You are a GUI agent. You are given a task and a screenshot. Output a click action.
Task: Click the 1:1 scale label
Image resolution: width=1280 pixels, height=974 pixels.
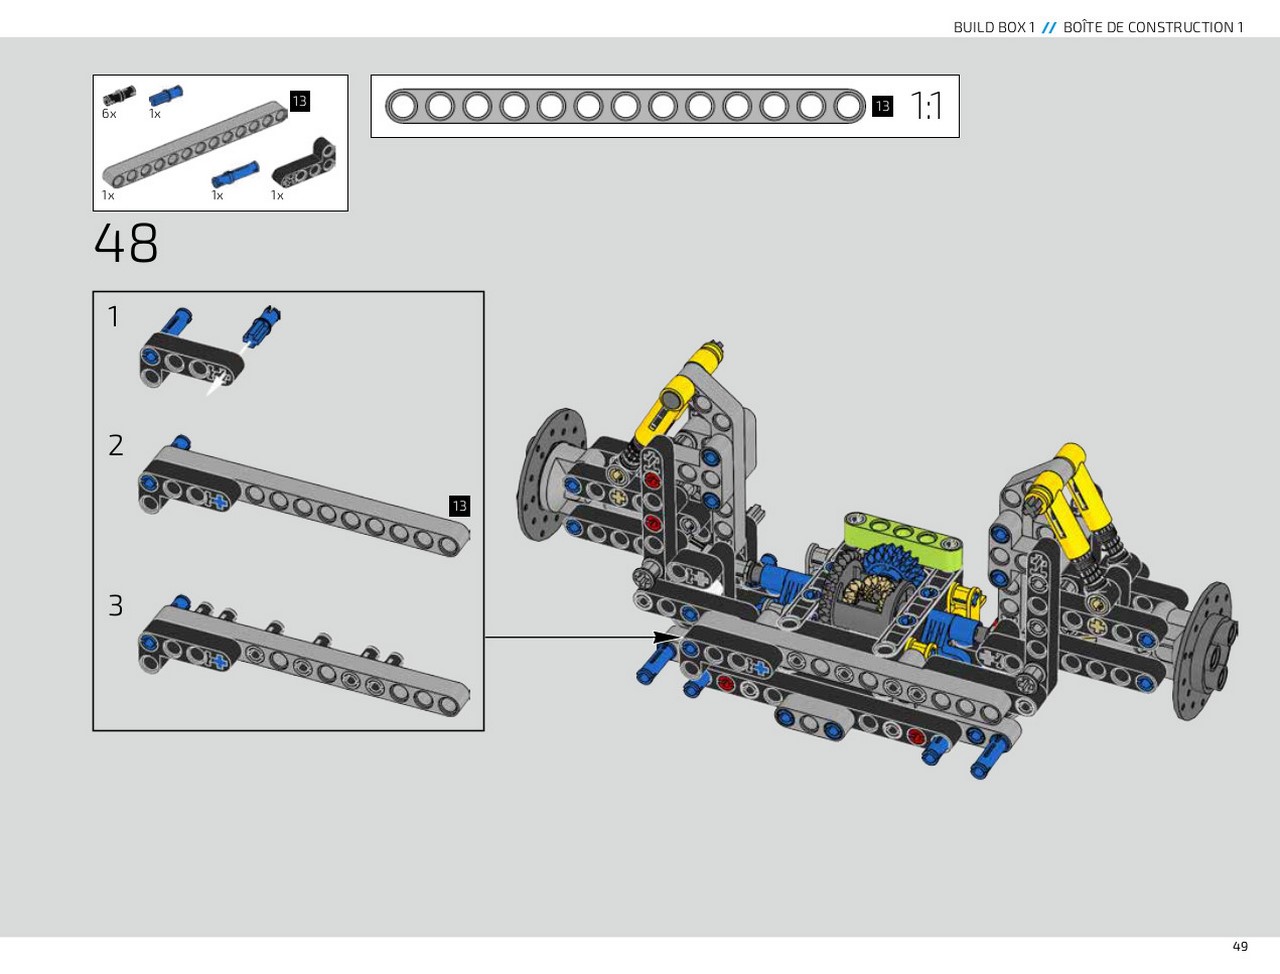[x=926, y=106]
